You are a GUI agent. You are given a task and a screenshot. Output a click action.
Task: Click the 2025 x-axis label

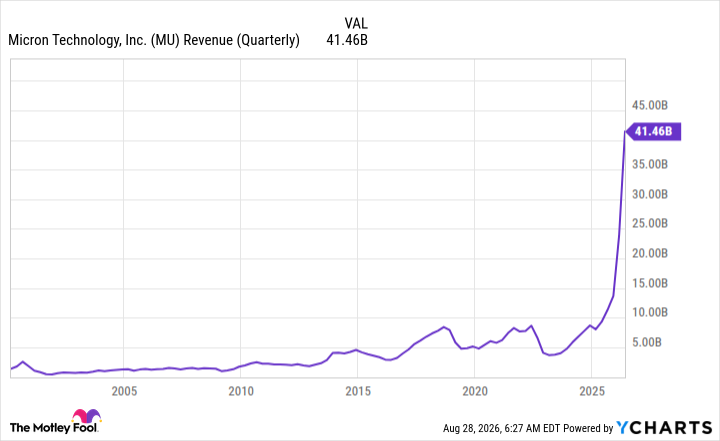[x=592, y=391]
